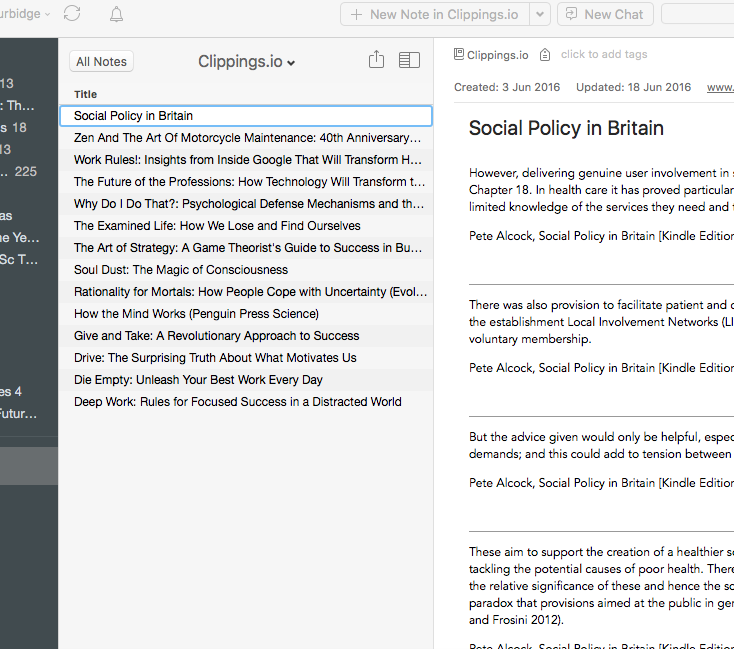Viewport: 734px width, 649px height.
Task: Select the Deep Work note
Action: pos(237,402)
